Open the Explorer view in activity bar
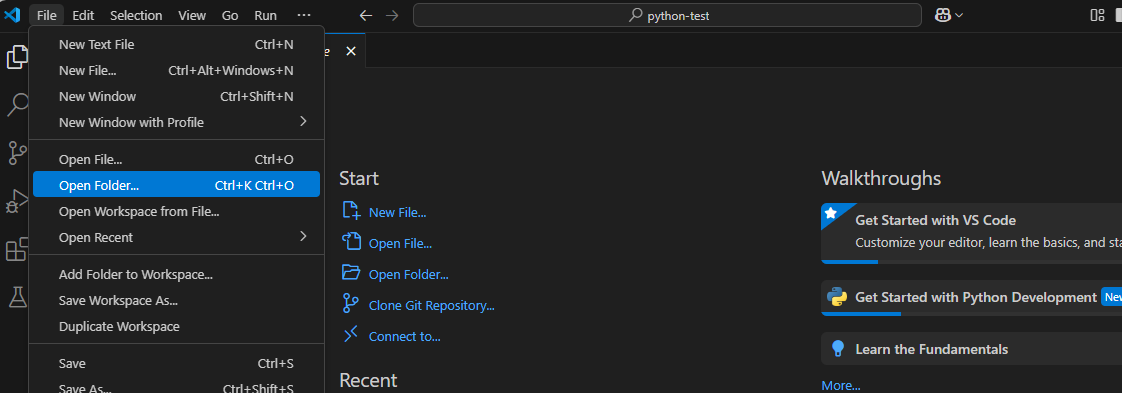Viewport: 1122px width, 393px height. click(17, 57)
